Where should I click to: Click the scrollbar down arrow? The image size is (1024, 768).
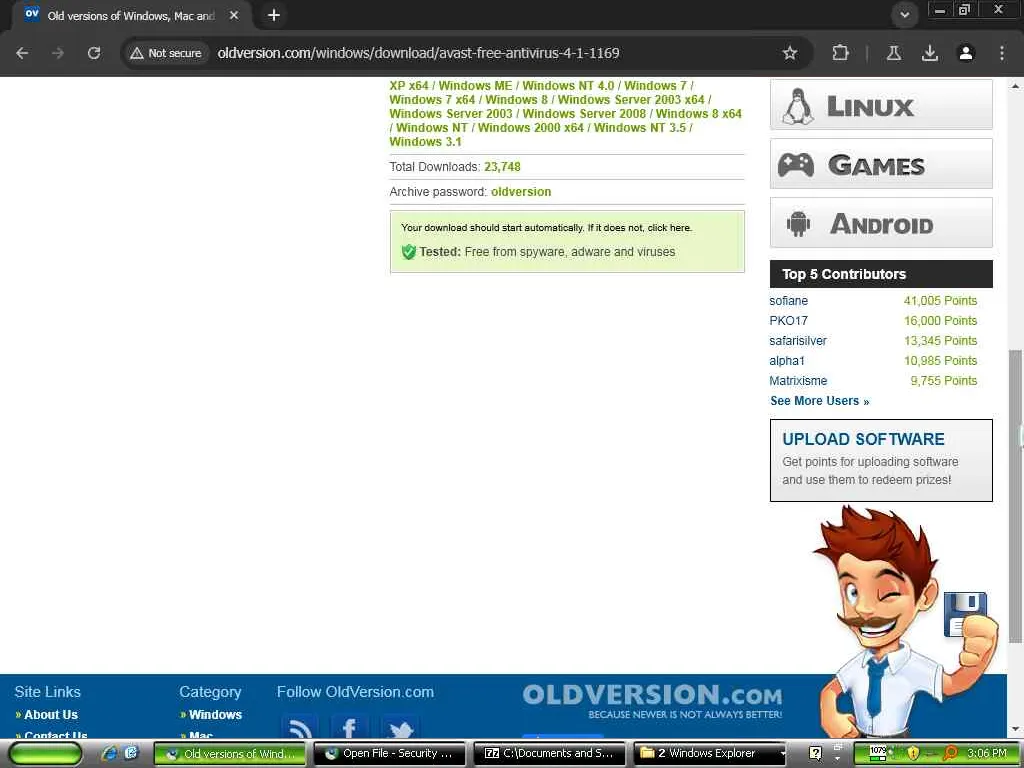1016,730
